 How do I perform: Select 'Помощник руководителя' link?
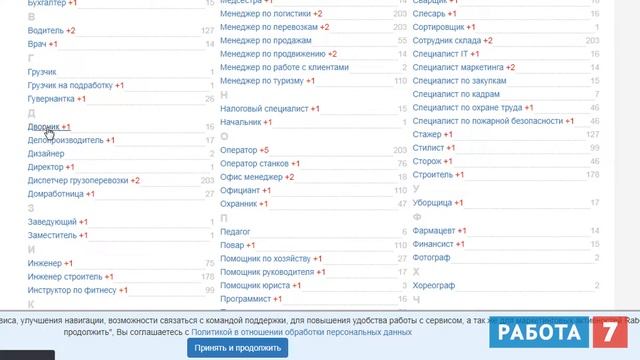point(267,272)
